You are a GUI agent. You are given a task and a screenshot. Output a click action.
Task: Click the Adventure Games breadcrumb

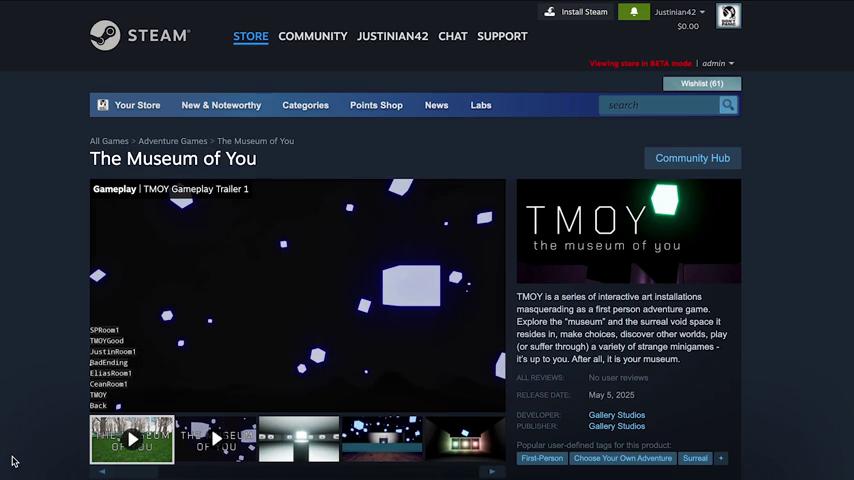[x=173, y=141]
